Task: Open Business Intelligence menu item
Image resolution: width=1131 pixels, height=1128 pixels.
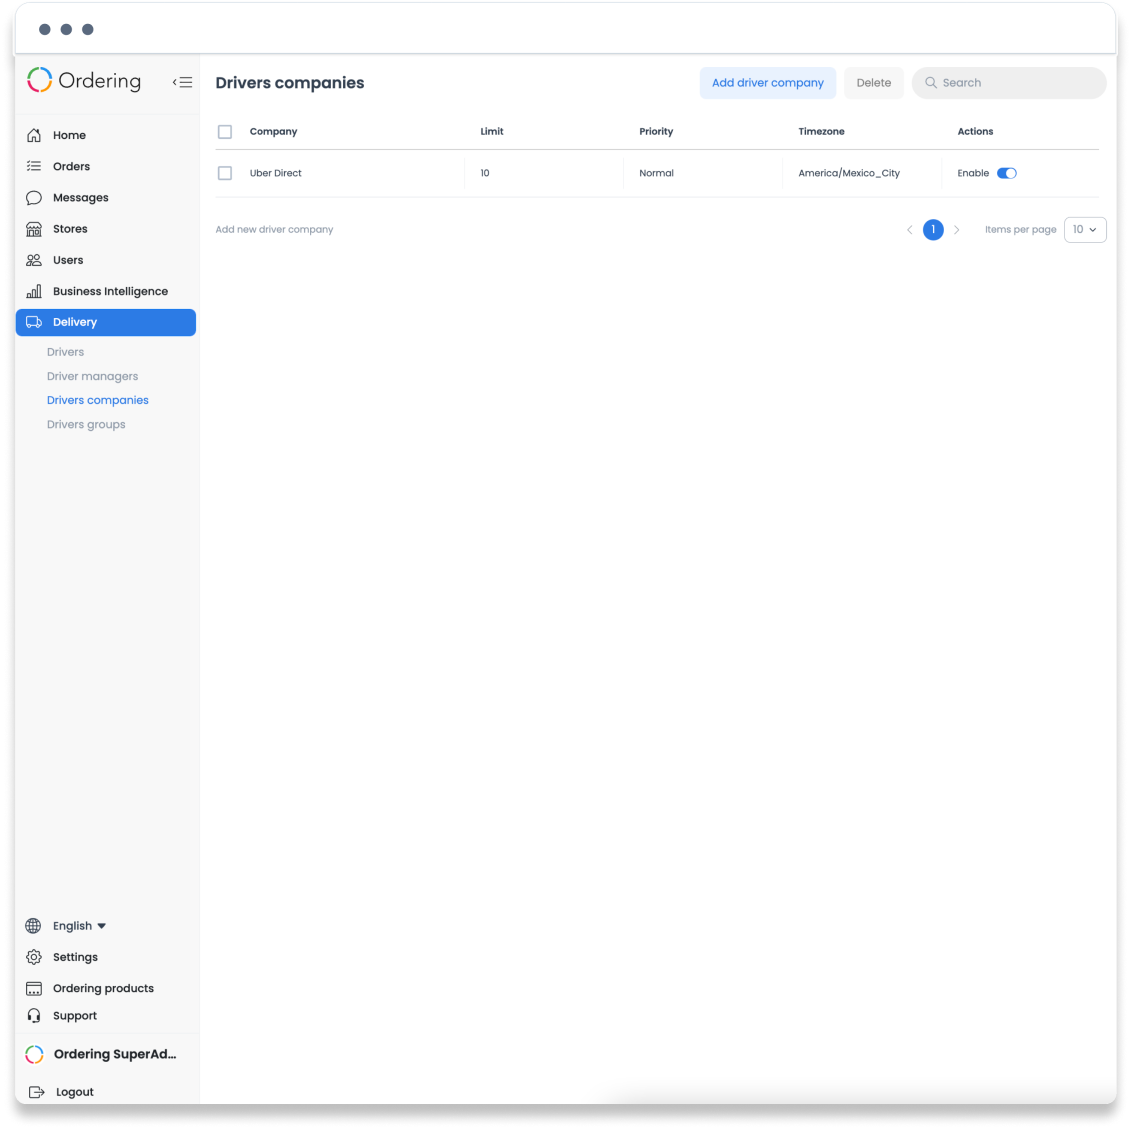Action: [x=105, y=291]
